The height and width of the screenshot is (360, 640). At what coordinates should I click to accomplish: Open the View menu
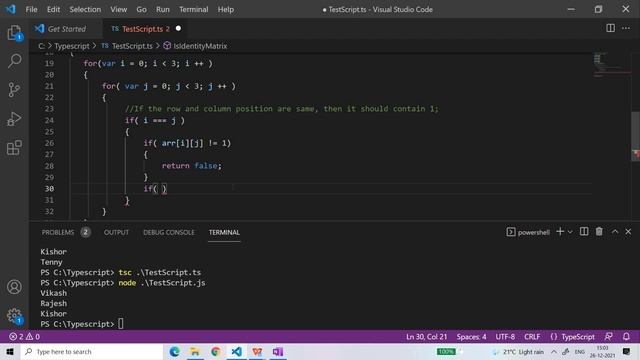(118, 9)
